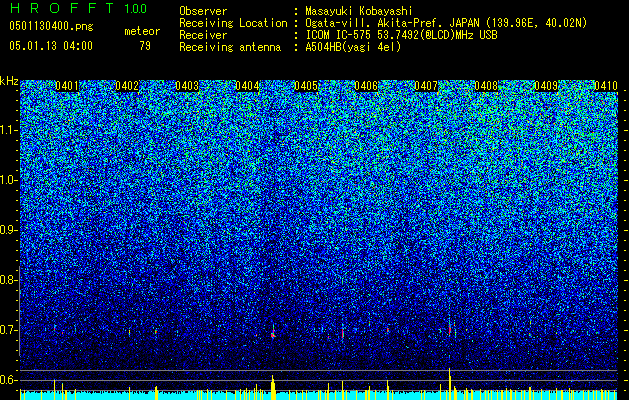Viewport: 629px width, 400px height.
Task: Click the Observer field label
Action: pyautogui.click(x=203, y=11)
